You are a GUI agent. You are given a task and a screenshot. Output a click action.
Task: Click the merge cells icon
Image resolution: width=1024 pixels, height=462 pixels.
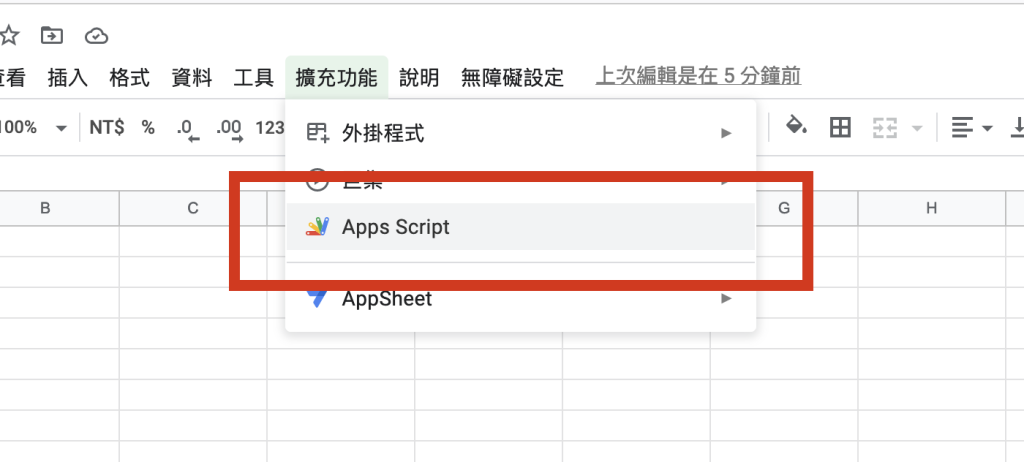coord(885,127)
